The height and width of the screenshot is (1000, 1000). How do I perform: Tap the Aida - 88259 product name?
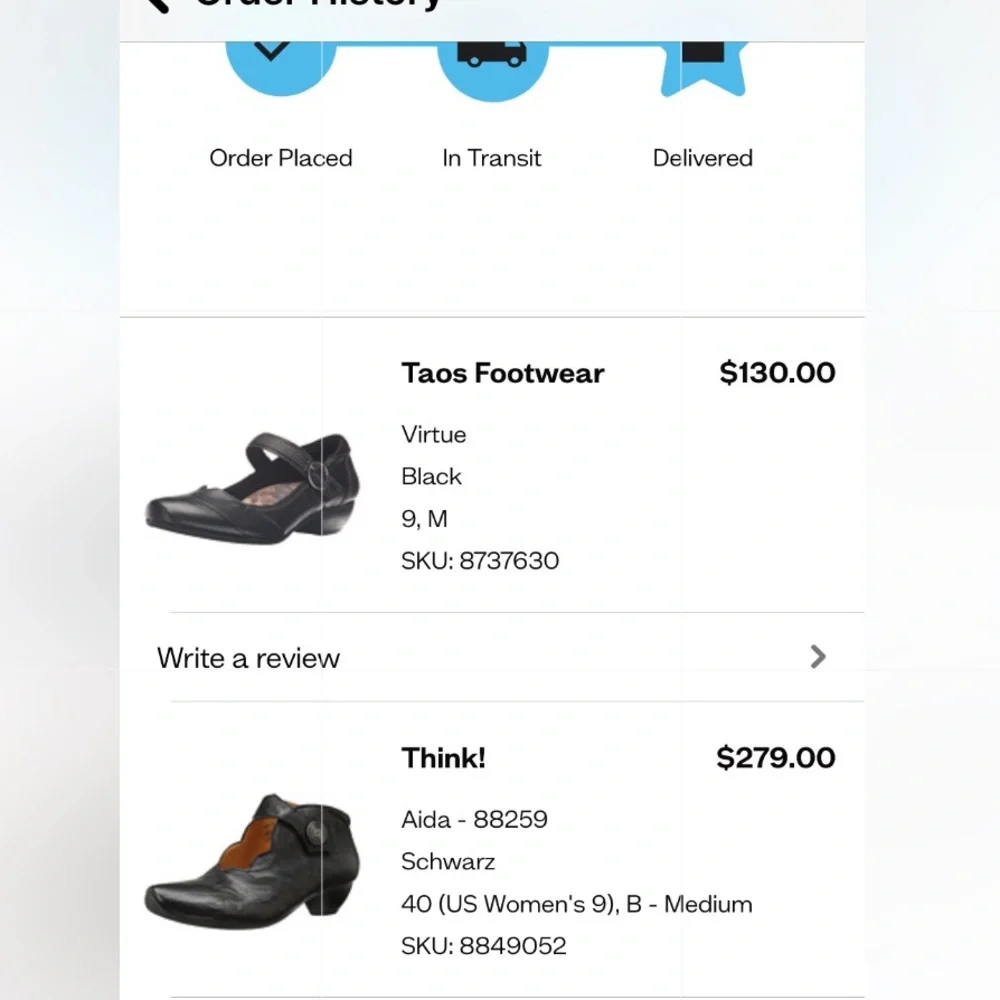pyautogui.click(x=474, y=820)
